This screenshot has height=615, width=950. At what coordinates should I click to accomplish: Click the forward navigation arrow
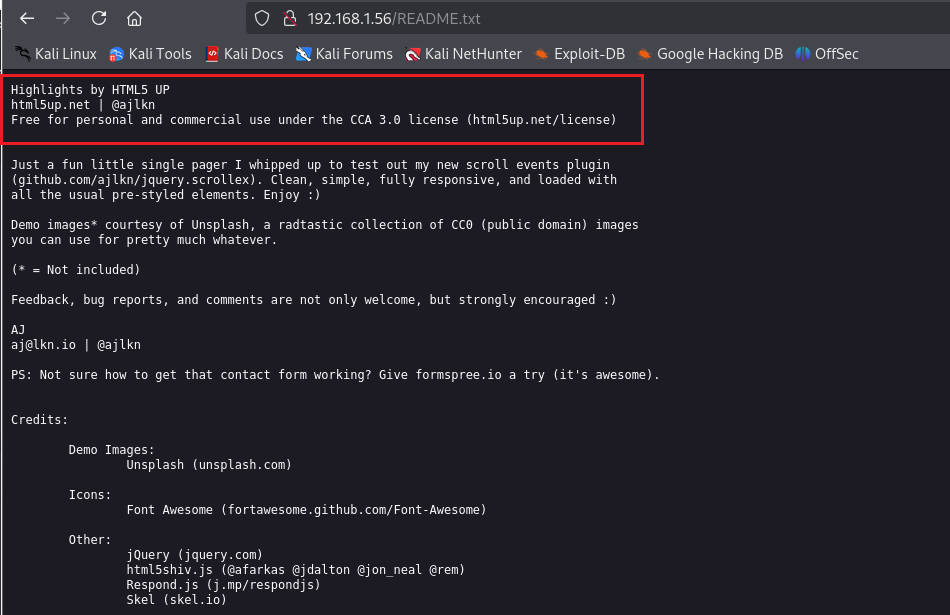click(x=62, y=19)
